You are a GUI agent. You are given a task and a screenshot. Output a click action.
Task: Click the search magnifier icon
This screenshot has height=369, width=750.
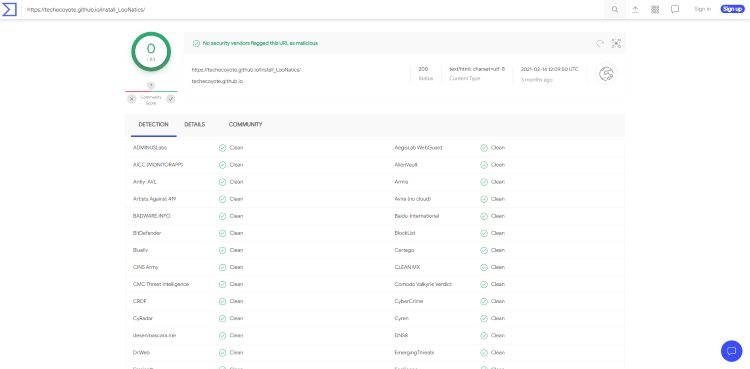pos(615,10)
